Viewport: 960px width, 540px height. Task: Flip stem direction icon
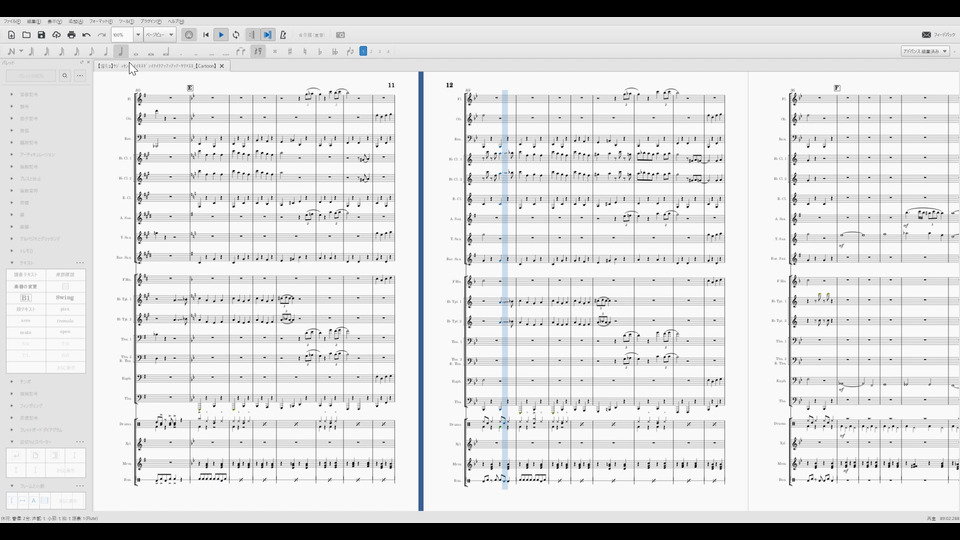click(350, 51)
